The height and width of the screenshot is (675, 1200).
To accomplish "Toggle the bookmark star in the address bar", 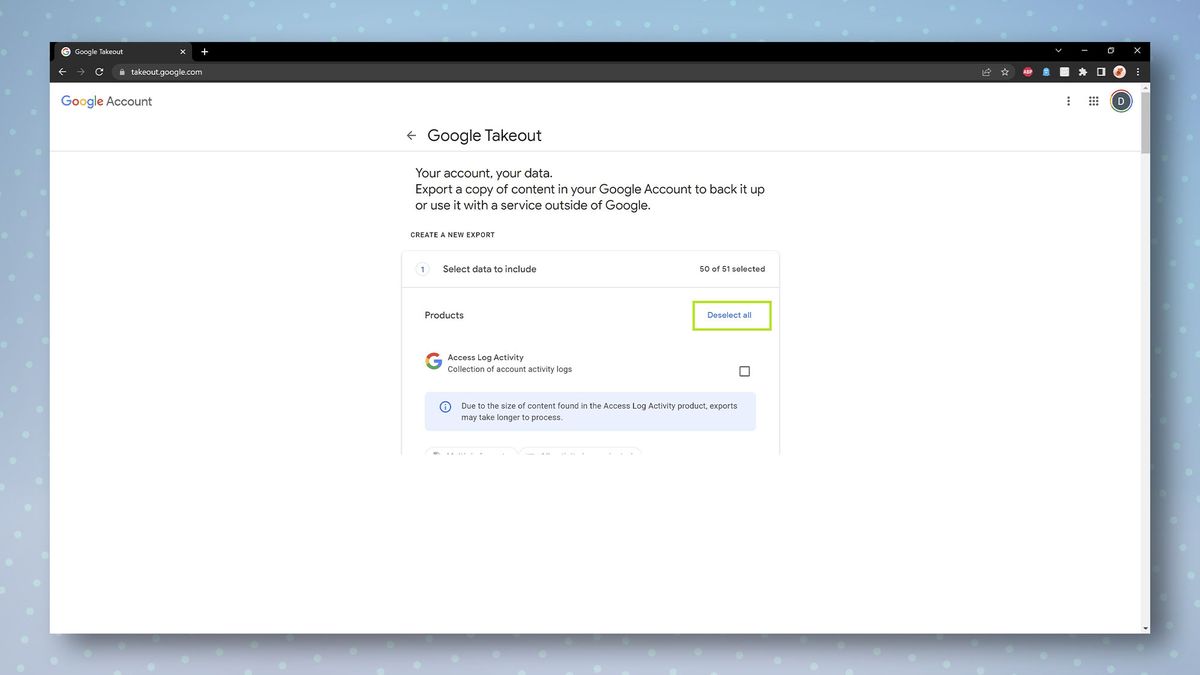I will coord(1004,72).
